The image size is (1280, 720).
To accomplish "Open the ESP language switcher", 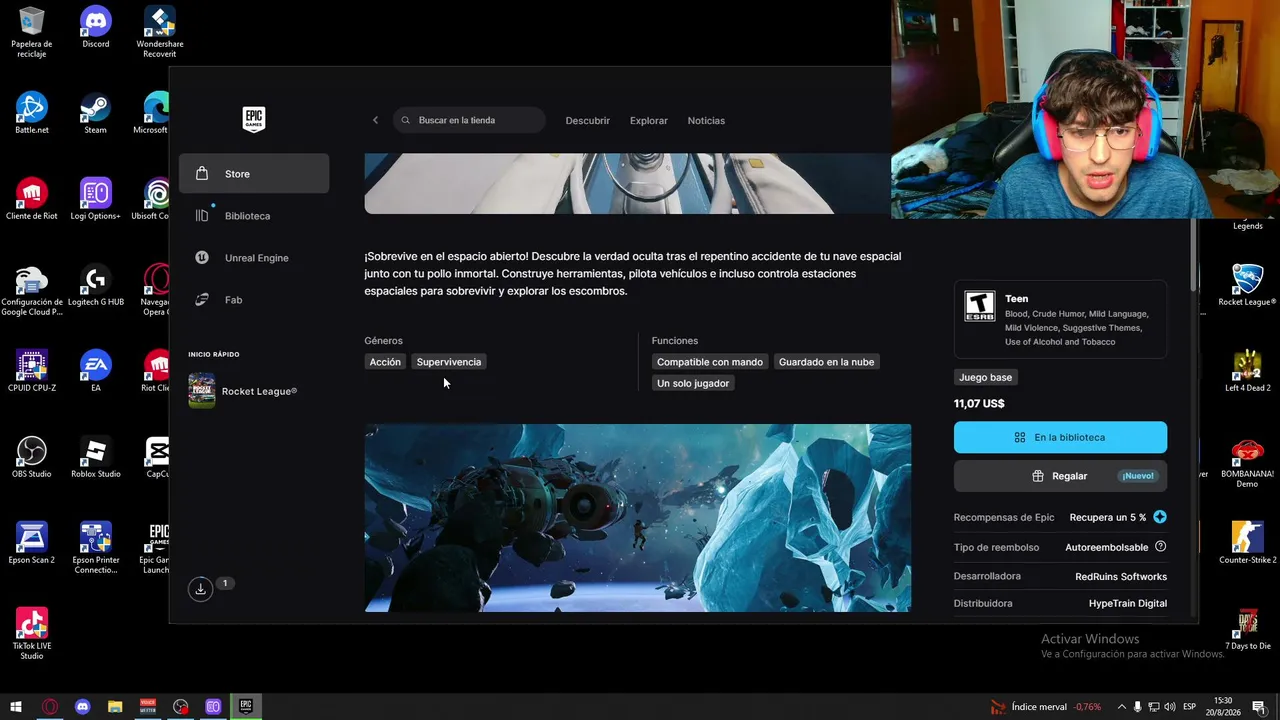I will click(x=1190, y=707).
